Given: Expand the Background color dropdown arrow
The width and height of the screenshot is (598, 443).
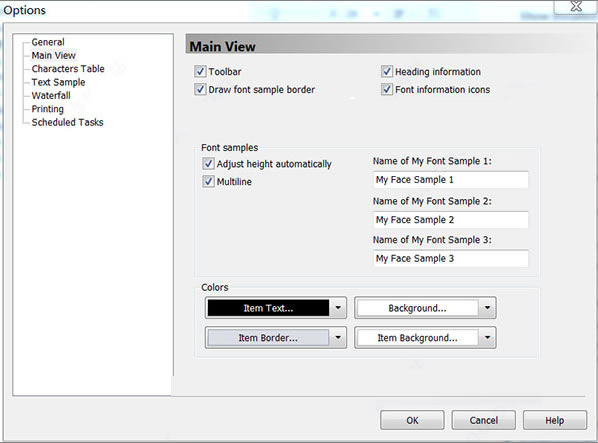Looking at the screenshot, I should point(487,308).
